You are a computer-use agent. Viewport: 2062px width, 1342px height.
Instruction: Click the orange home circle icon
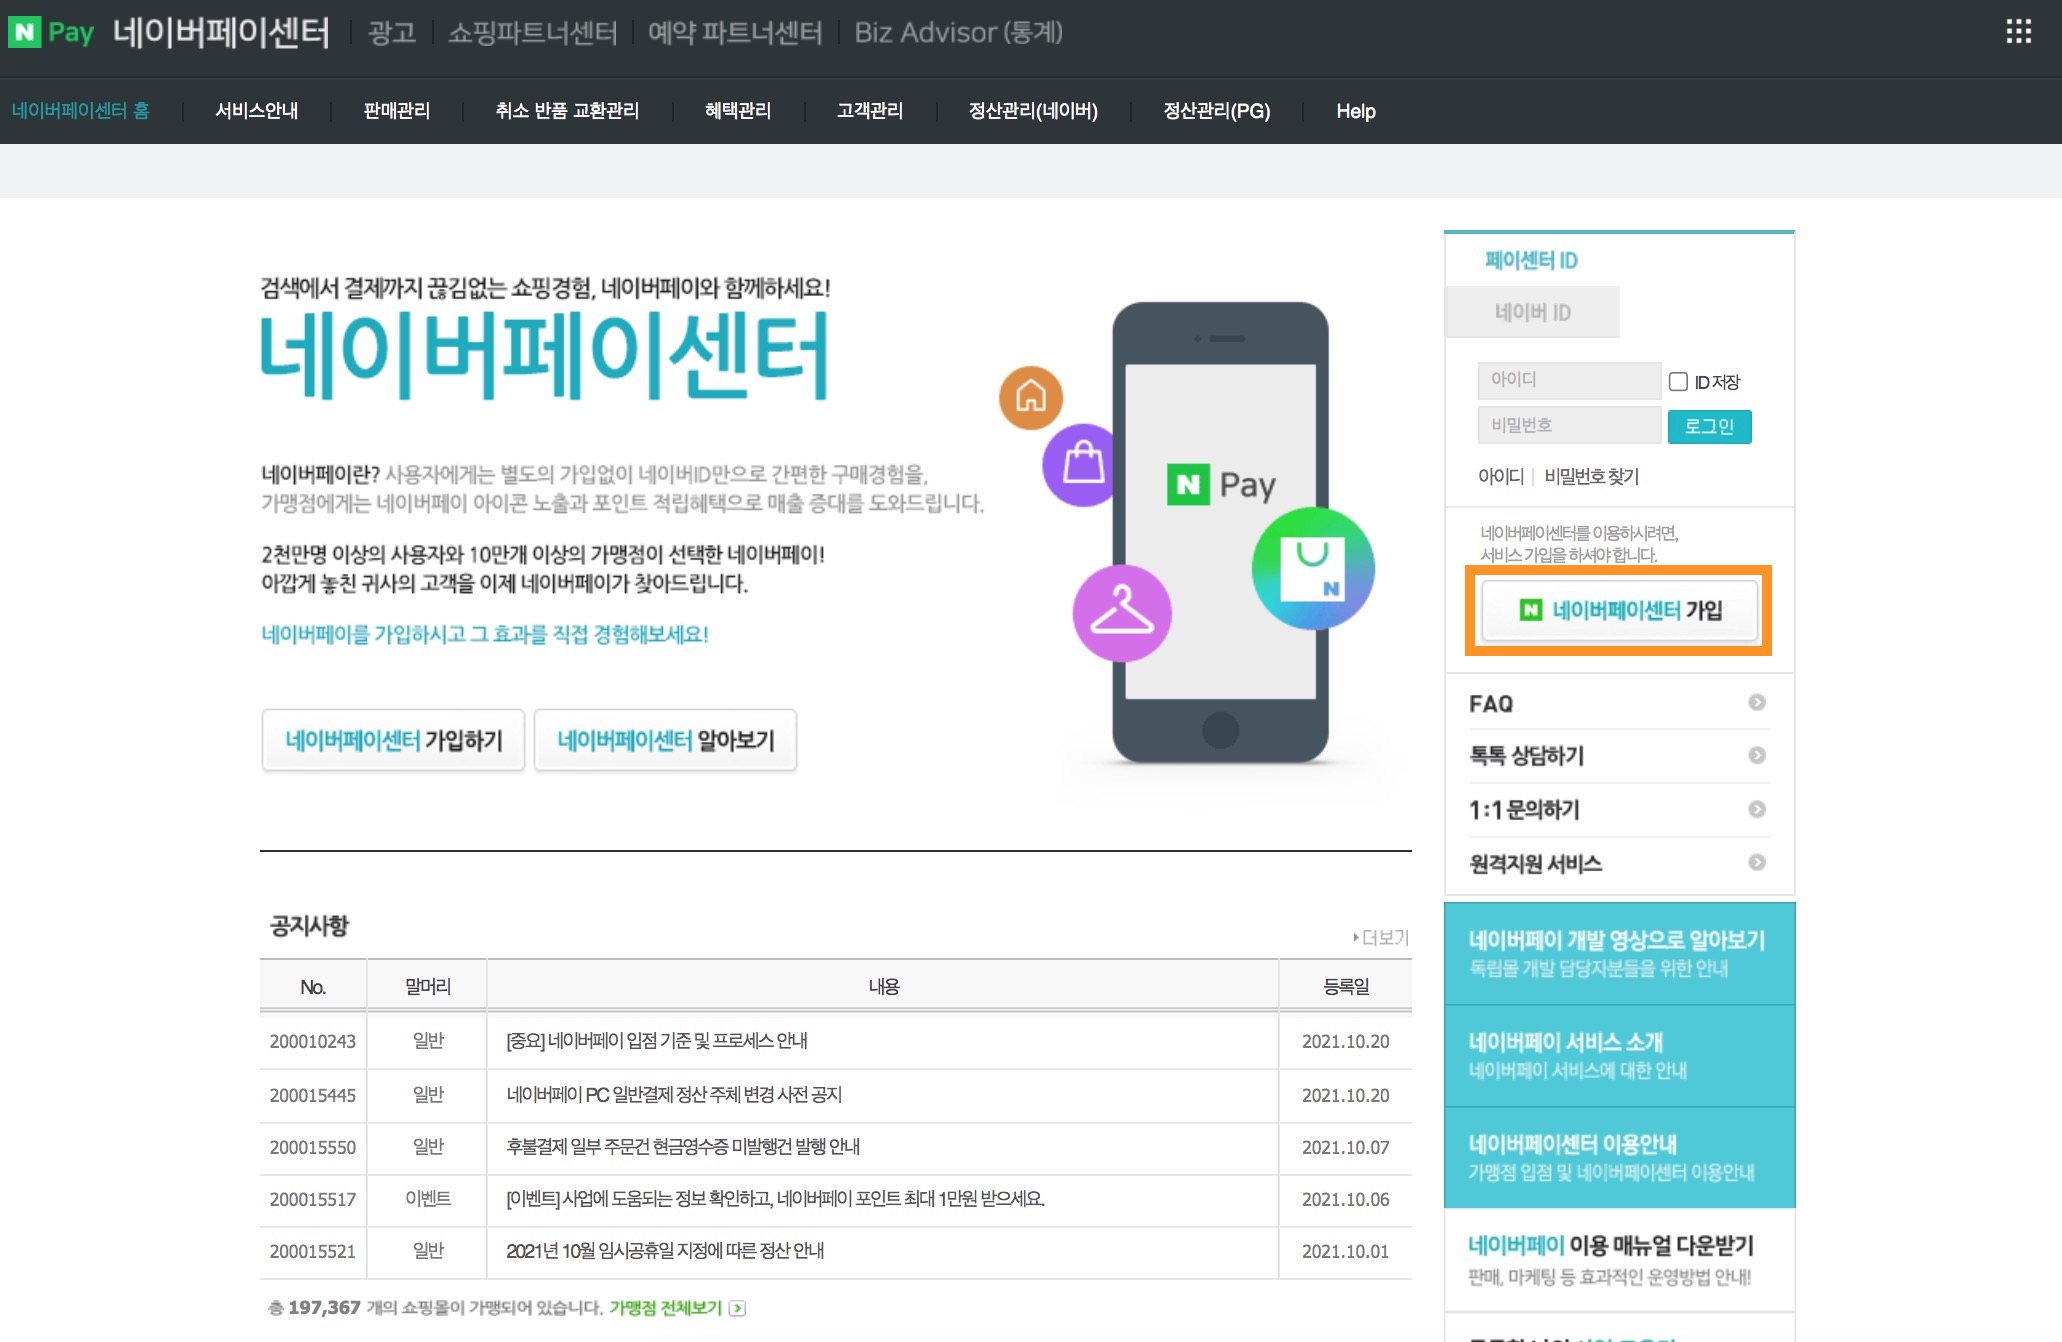pyautogui.click(x=1030, y=397)
